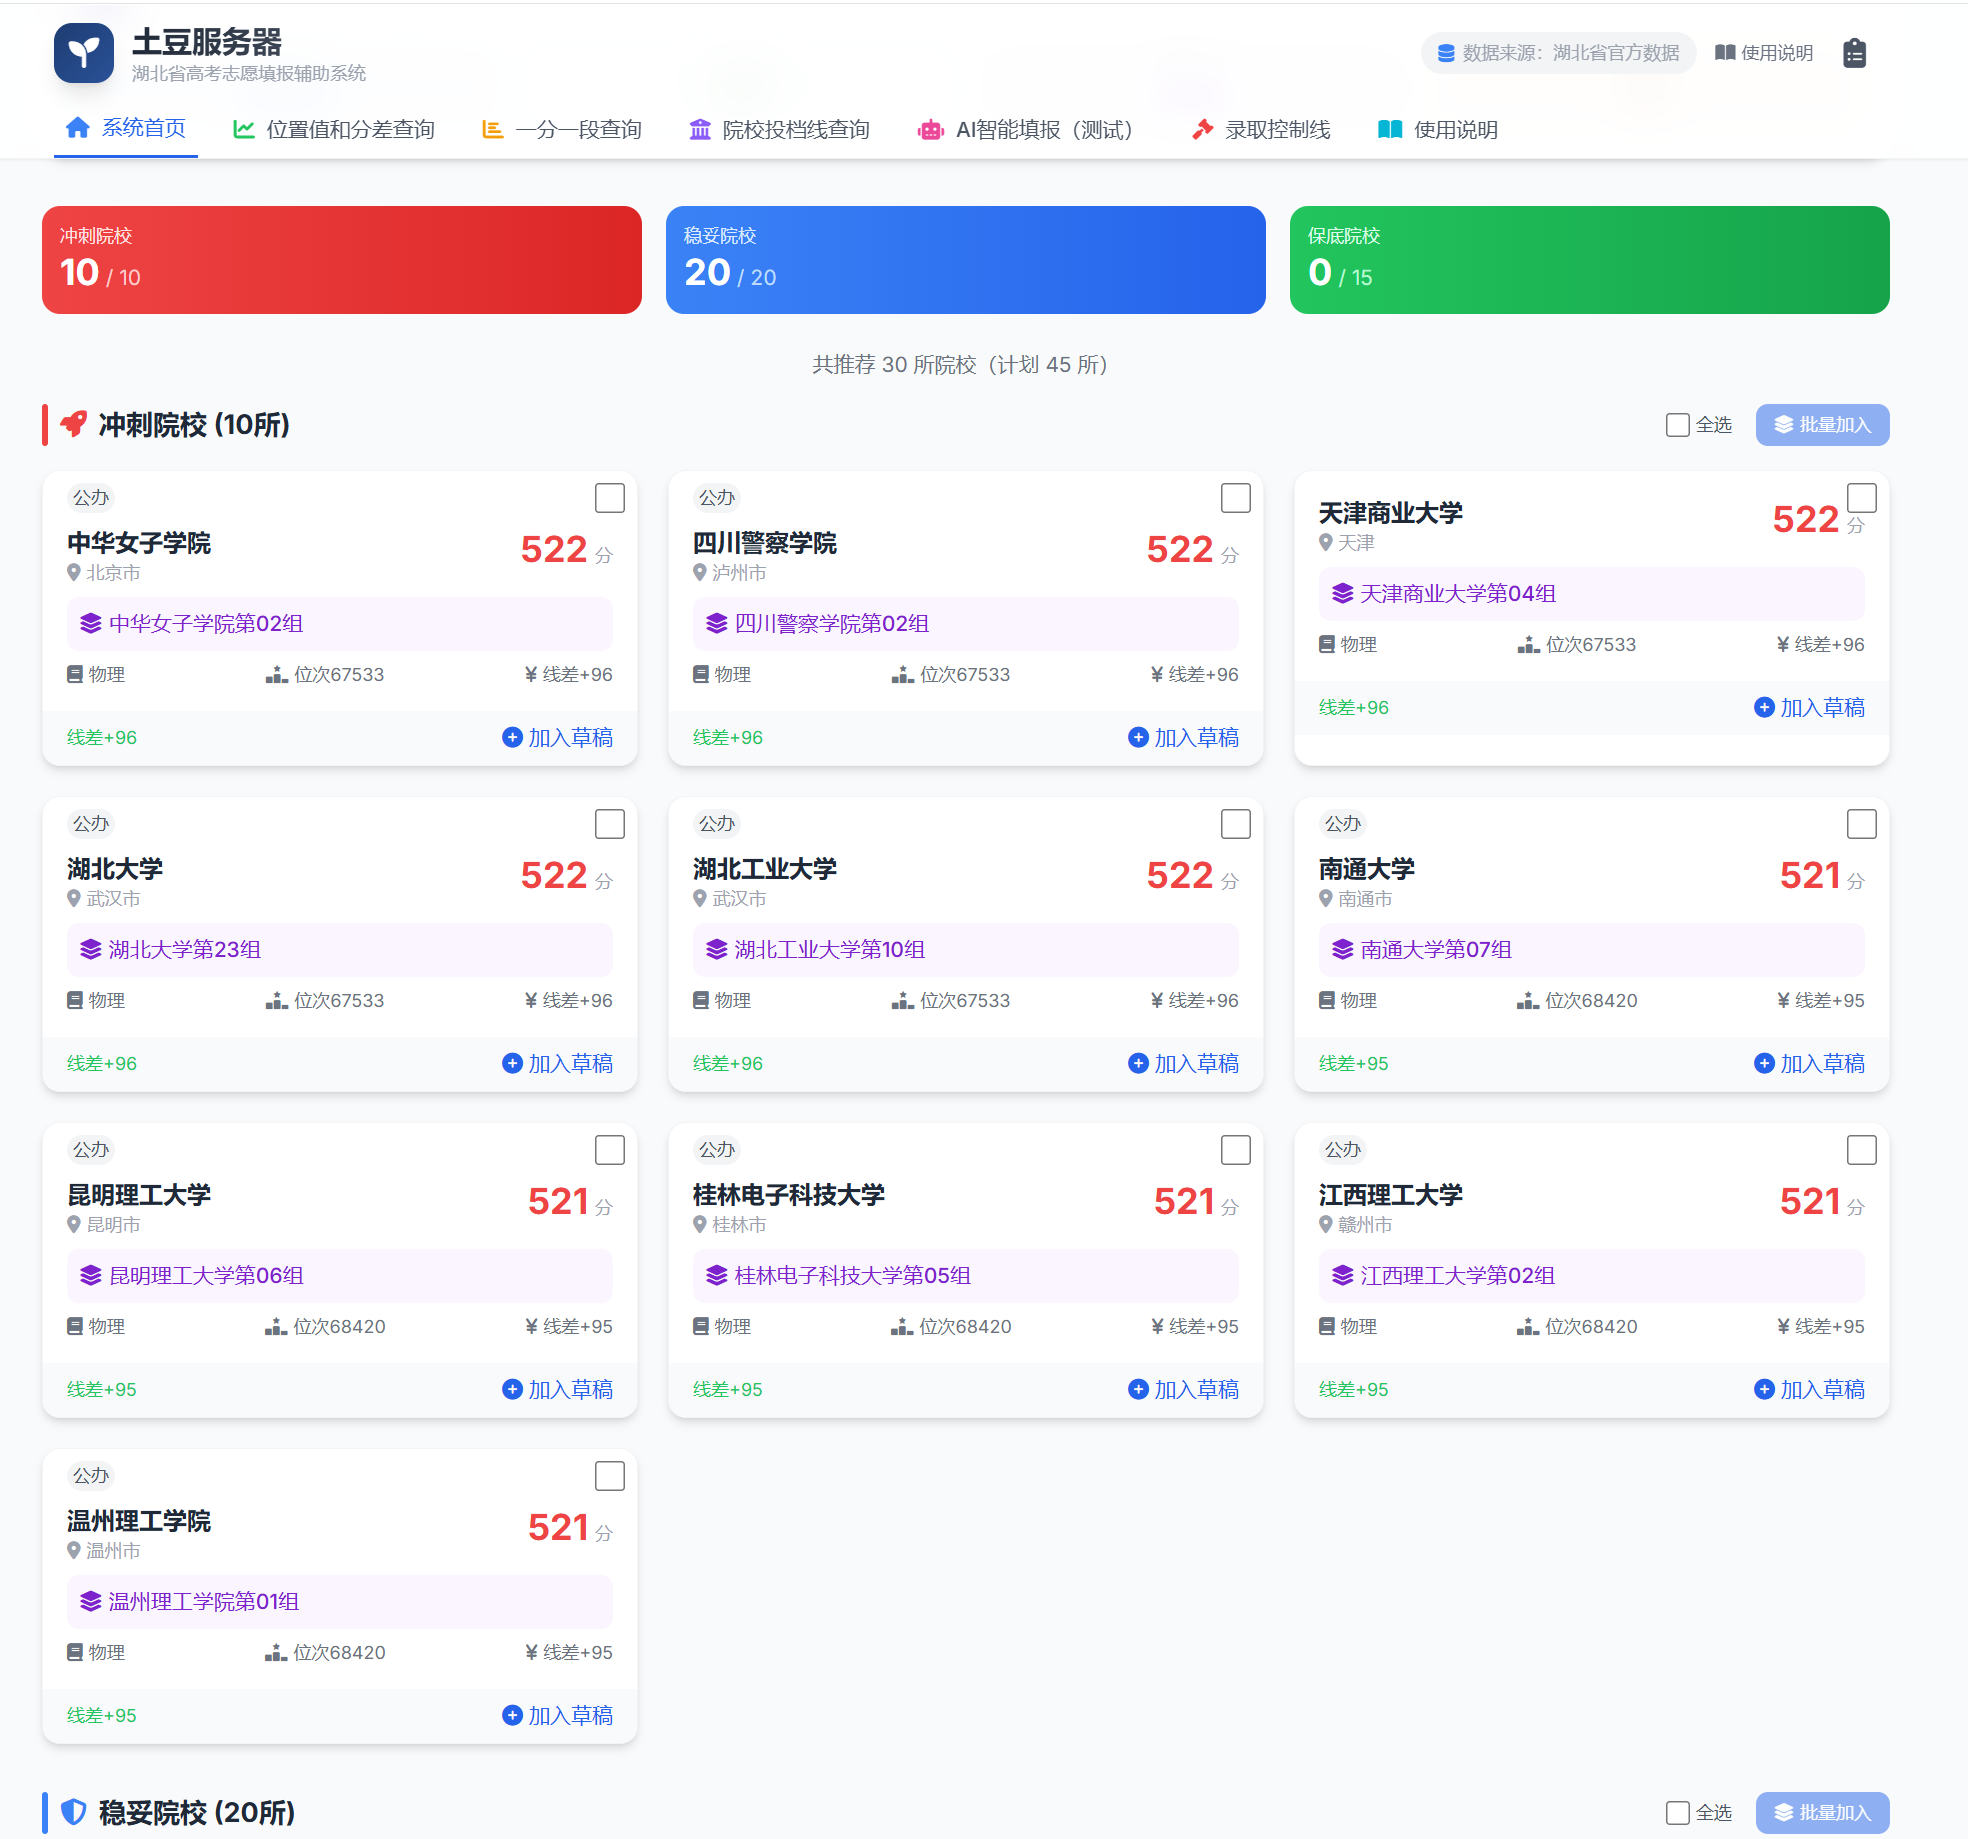Click the robot icon beside AI智能填报
The width and height of the screenshot is (1968, 1839).
tap(931, 129)
